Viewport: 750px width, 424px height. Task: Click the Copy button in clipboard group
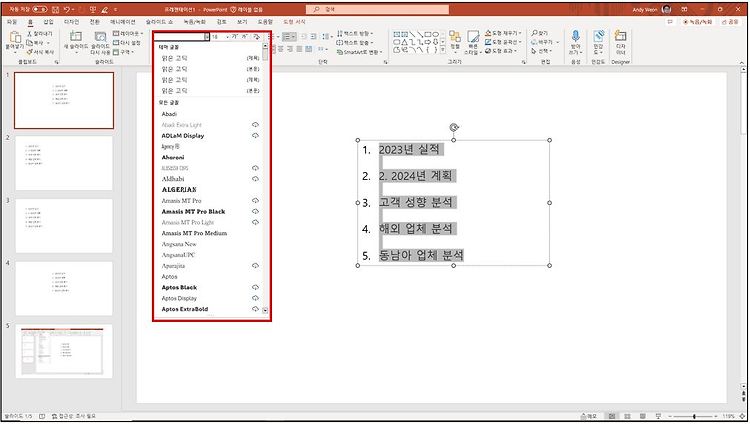coord(38,43)
